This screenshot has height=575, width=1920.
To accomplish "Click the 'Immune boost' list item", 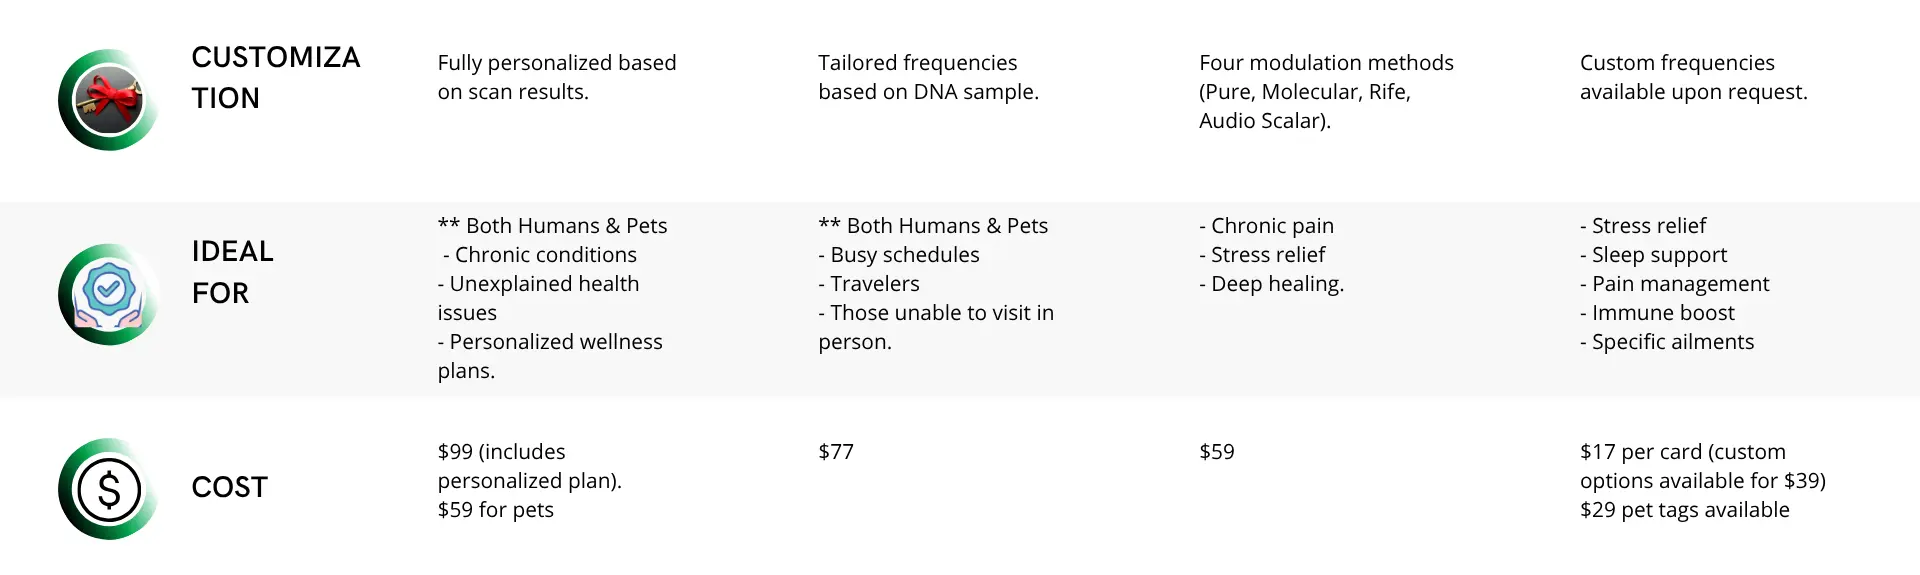I will tap(1657, 313).
